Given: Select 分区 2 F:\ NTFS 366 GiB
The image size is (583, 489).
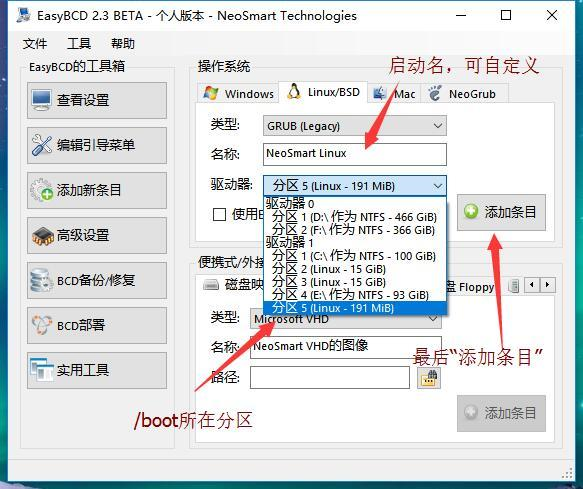Looking at the screenshot, I should point(355,230).
